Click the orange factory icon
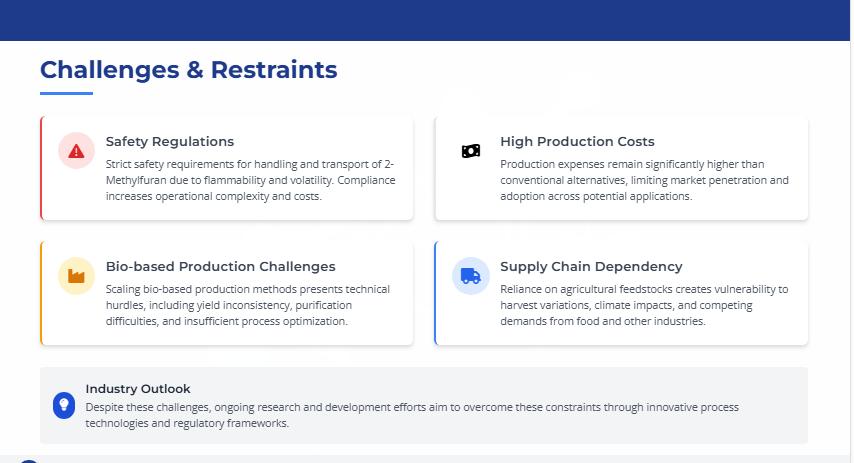 [x=76, y=276]
